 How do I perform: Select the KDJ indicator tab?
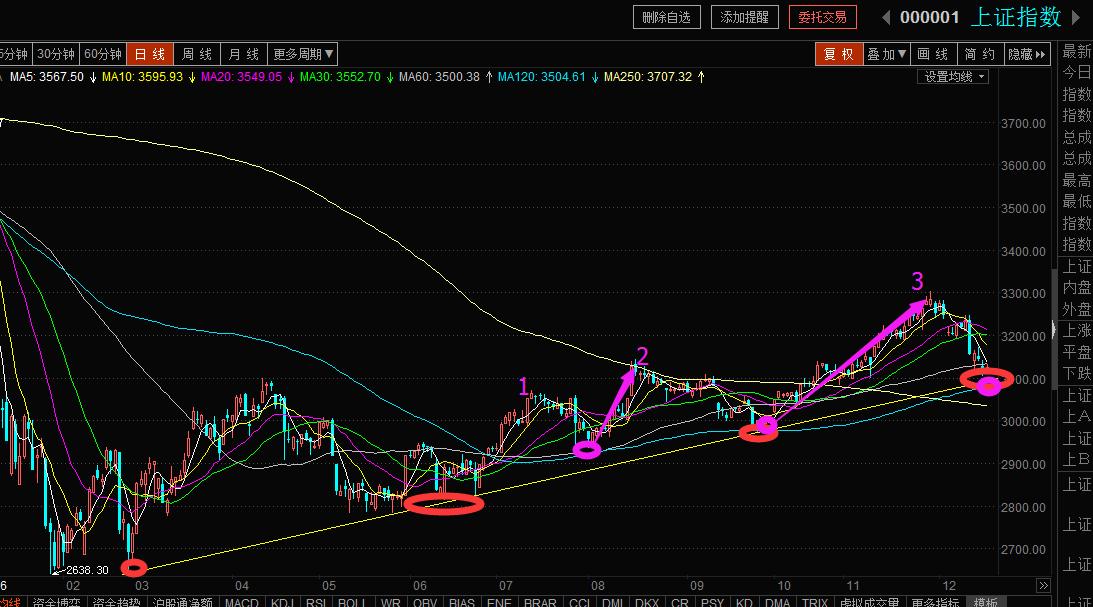tap(282, 602)
